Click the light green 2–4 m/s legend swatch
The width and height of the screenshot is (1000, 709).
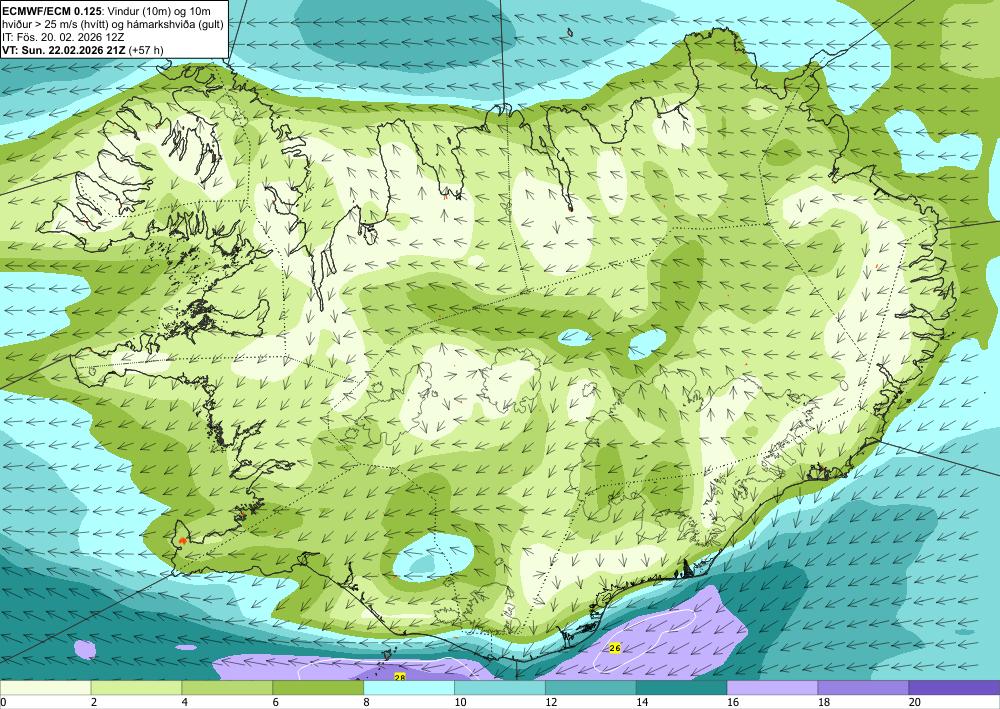coord(136,688)
